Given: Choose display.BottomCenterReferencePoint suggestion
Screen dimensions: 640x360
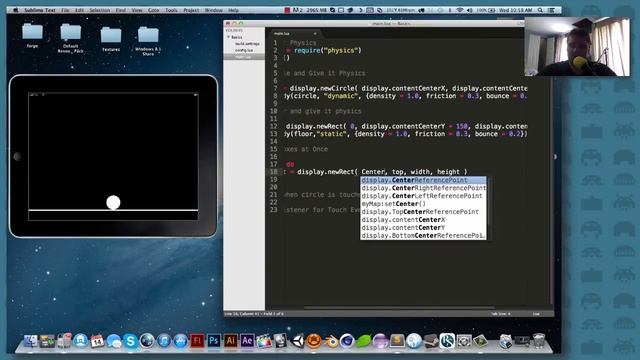Looking at the screenshot, I should point(423,236).
